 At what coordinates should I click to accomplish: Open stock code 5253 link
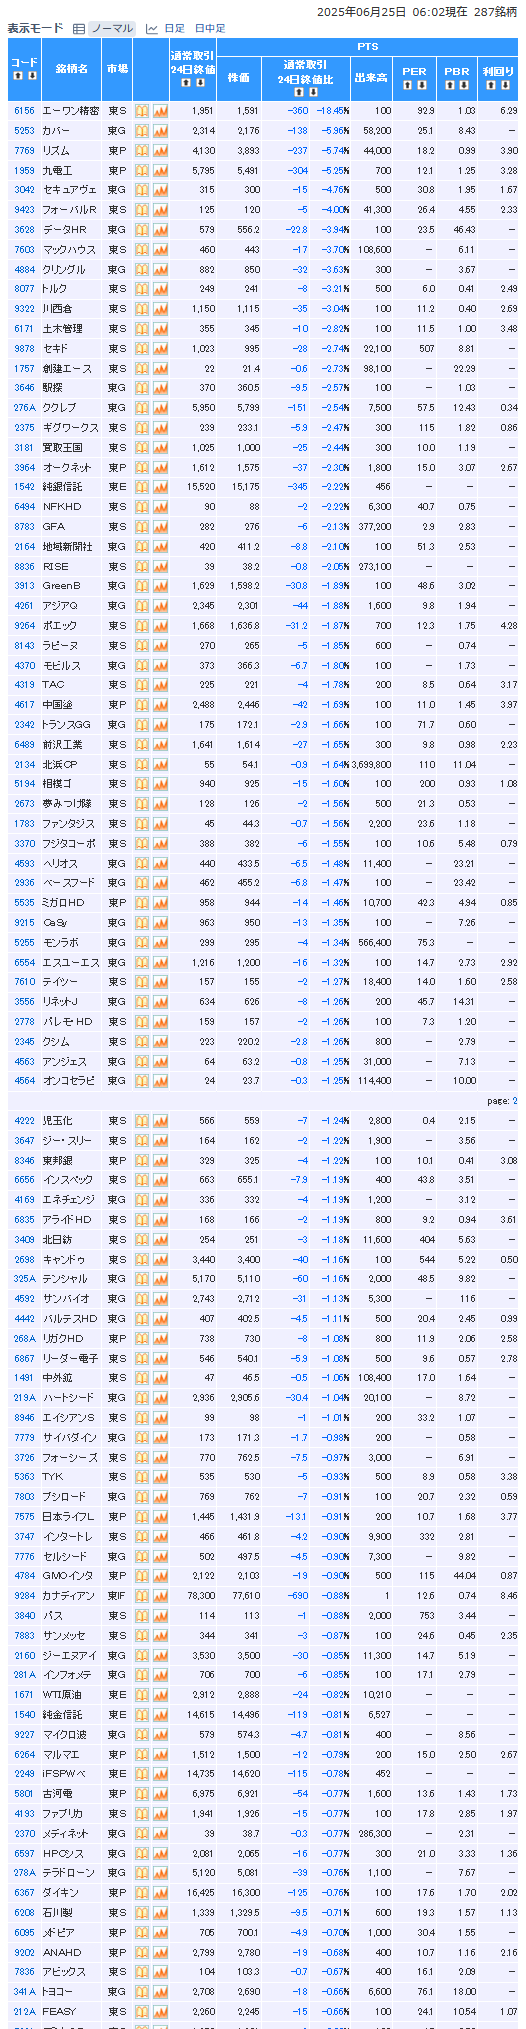coord(24,131)
